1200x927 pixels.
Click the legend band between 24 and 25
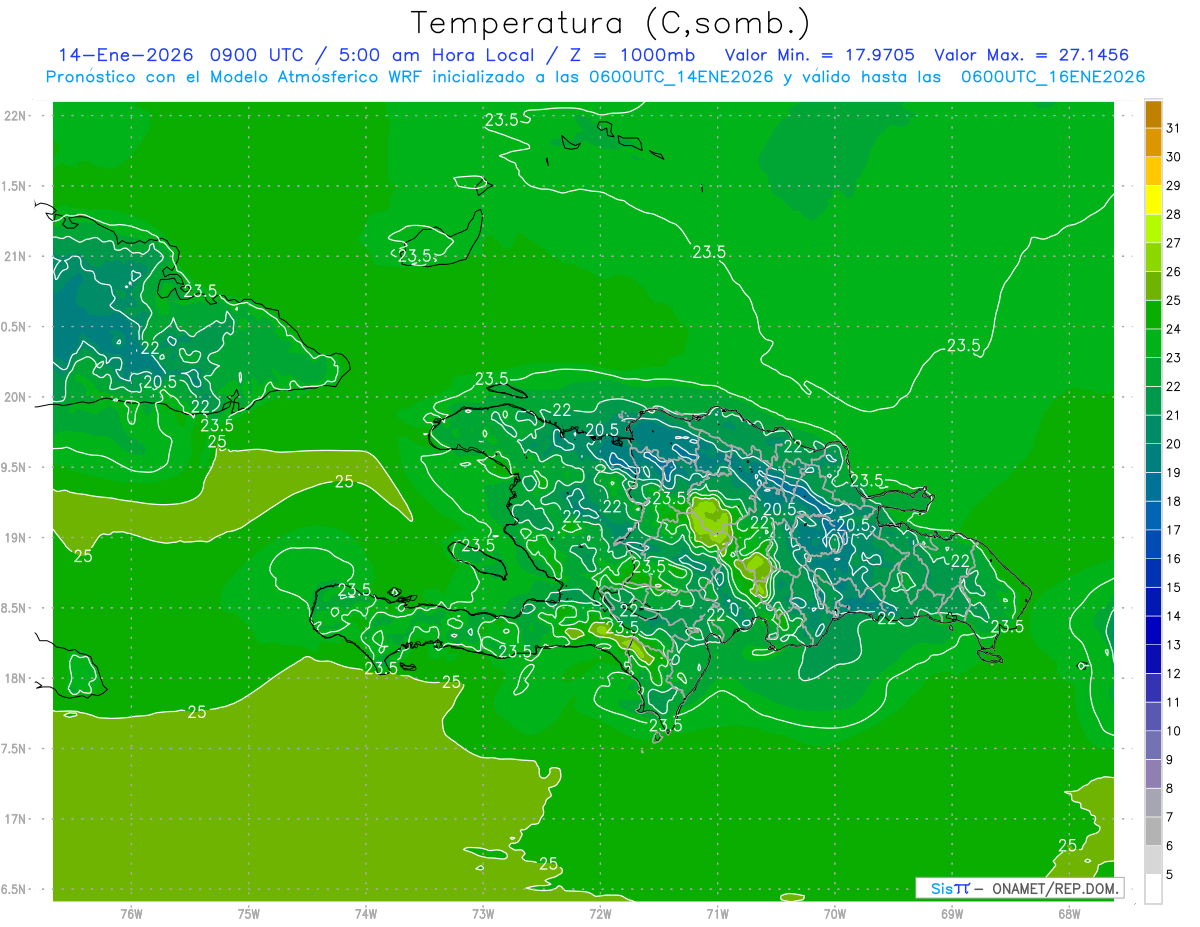coord(1154,315)
